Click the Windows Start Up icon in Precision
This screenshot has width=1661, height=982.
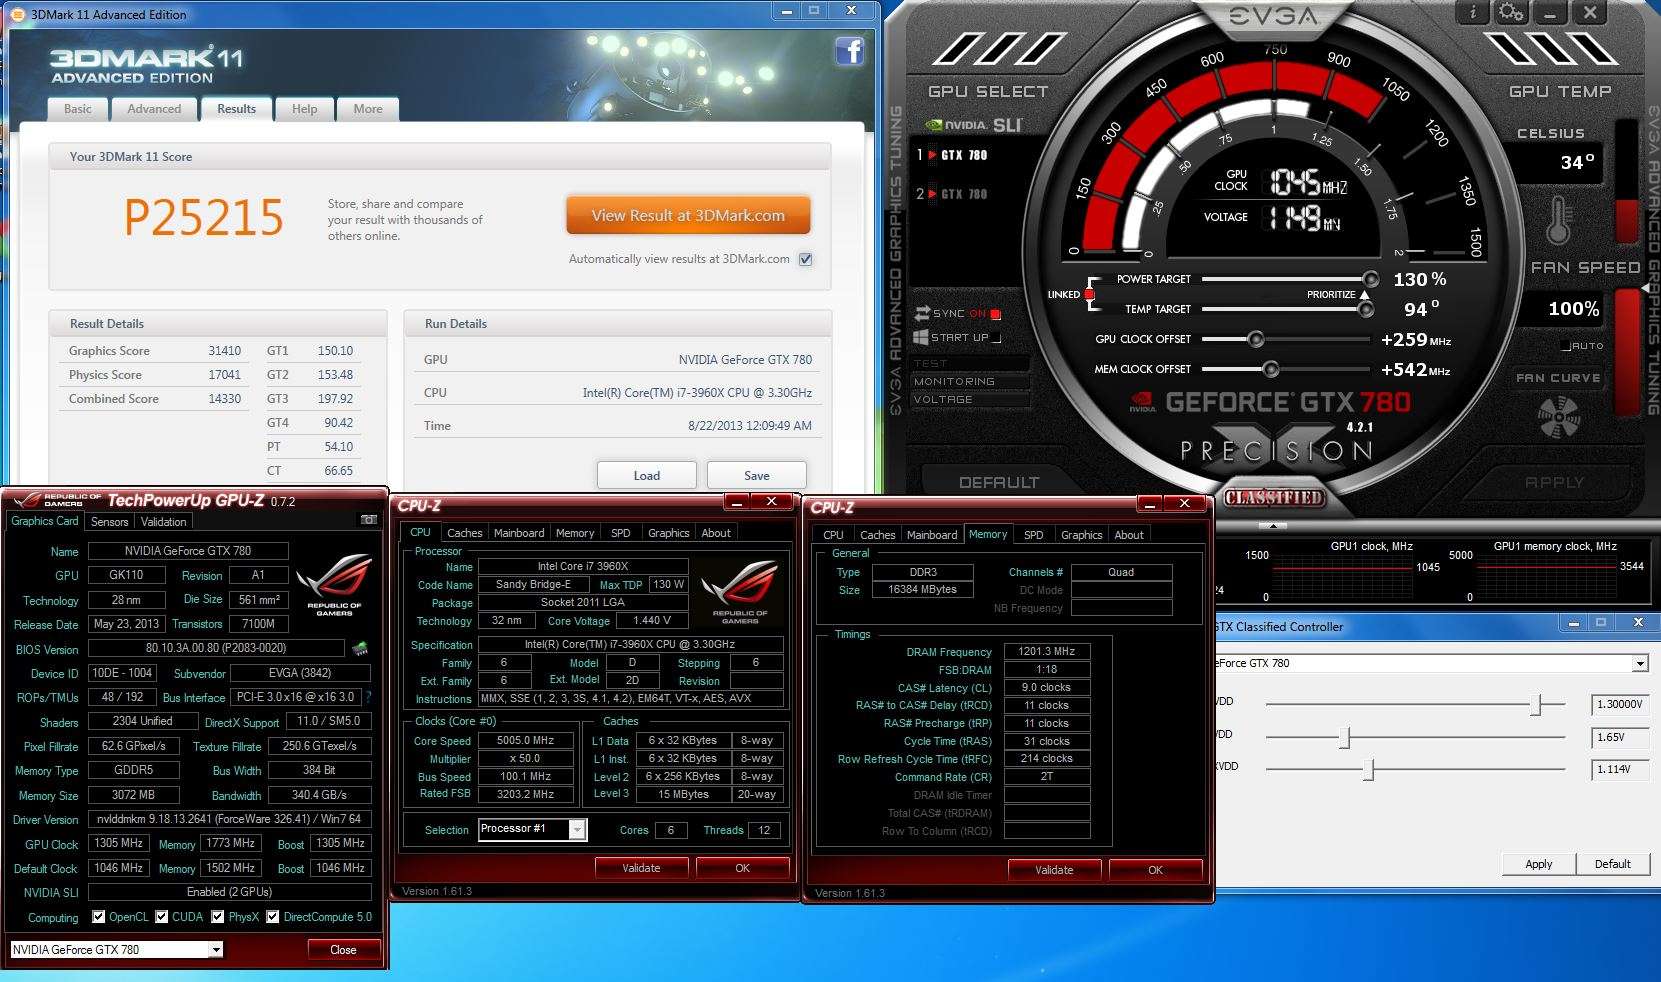tap(922, 338)
